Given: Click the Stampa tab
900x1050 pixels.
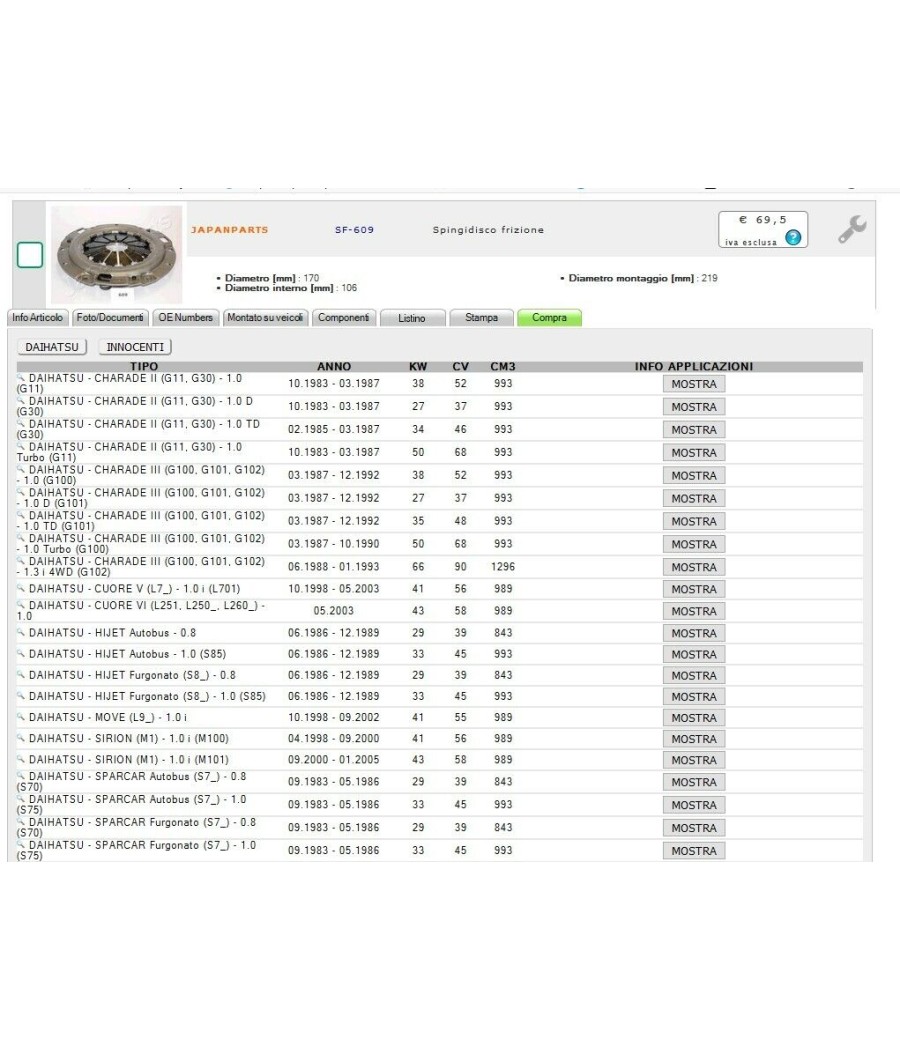Looking at the screenshot, I should [481, 317].
